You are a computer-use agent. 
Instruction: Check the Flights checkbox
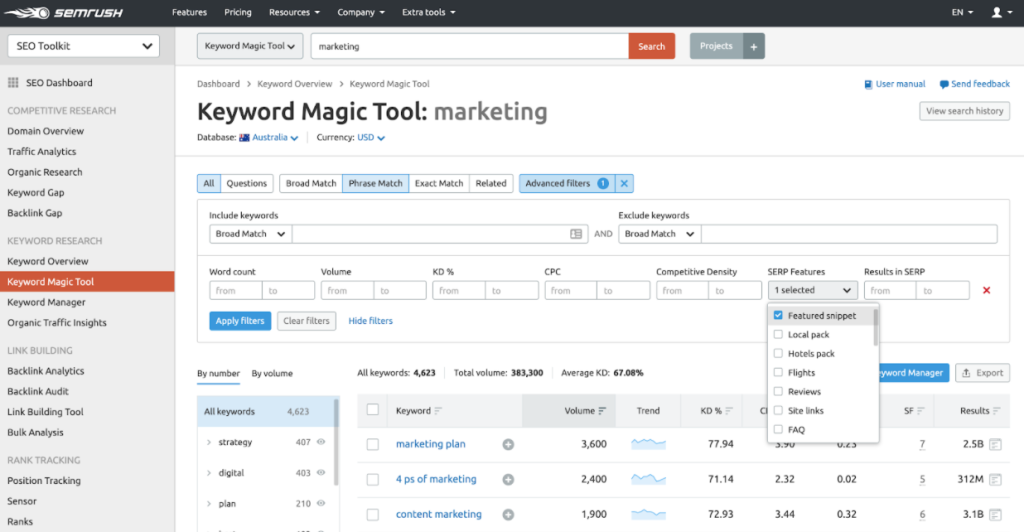tap(778, 372)
